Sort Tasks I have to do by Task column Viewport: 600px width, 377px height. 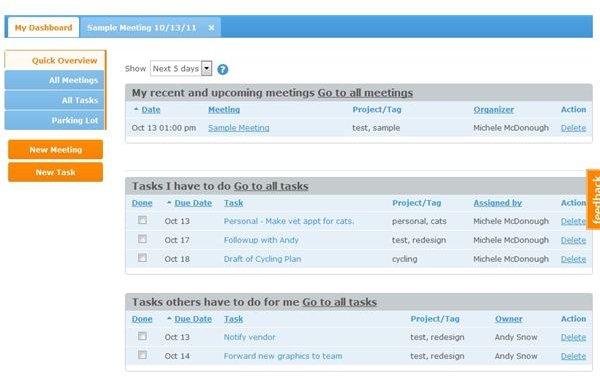click(233, 203)
